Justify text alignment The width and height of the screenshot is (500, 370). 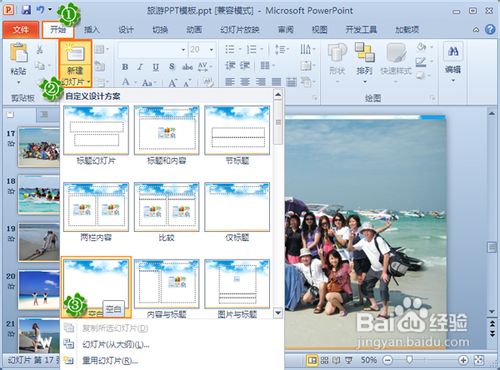pyautogui.click(x=276, y=82)
